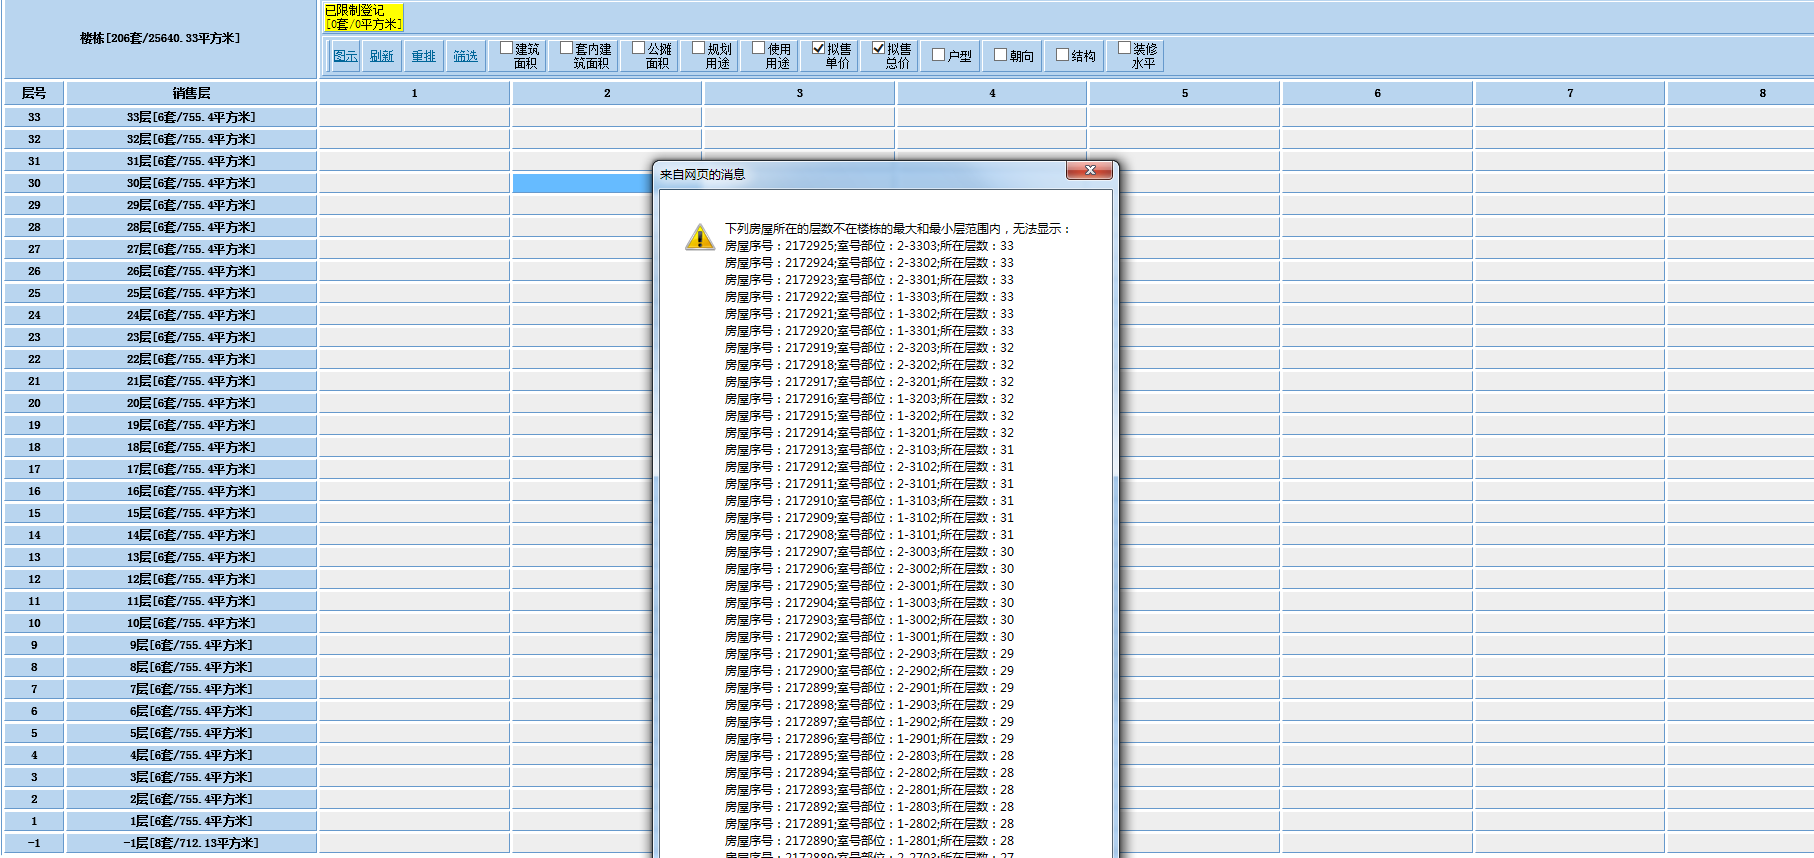Uncheck the 拟售单价 checkbox
The height and width of the screenshot is (858, 1814).
click(819, 48)
